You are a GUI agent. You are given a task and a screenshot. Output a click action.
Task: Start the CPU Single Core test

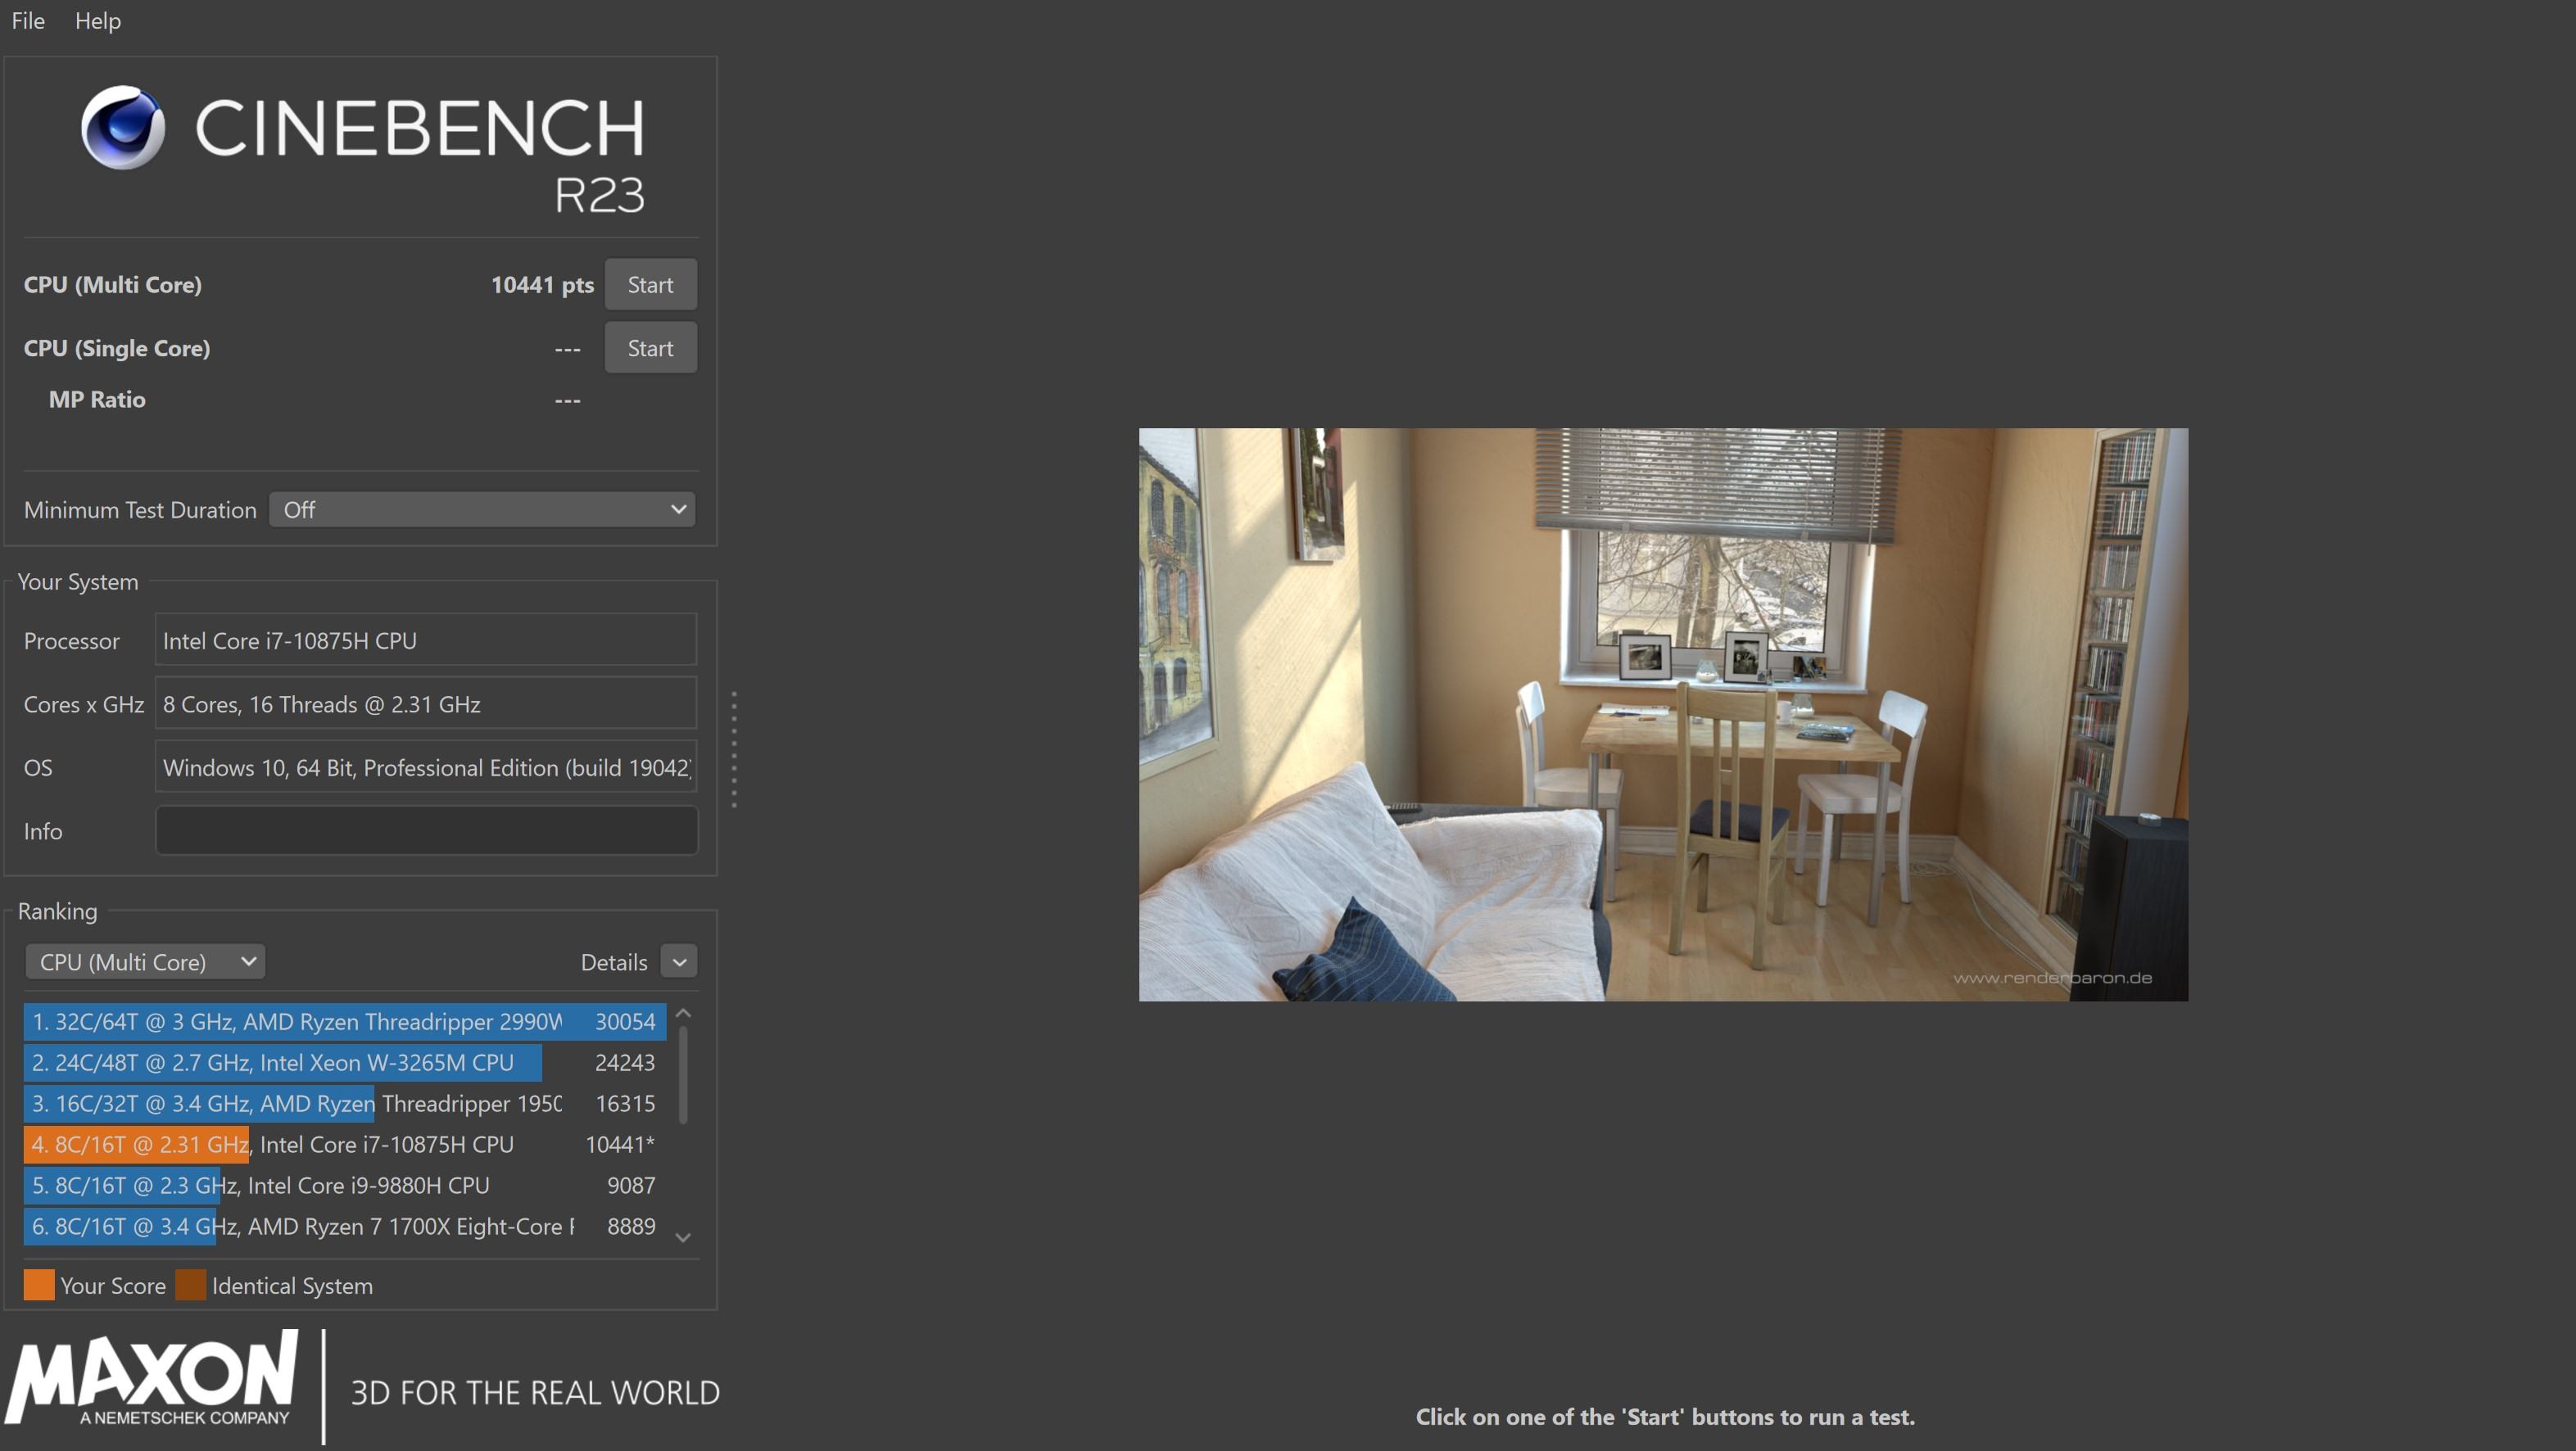650,348
